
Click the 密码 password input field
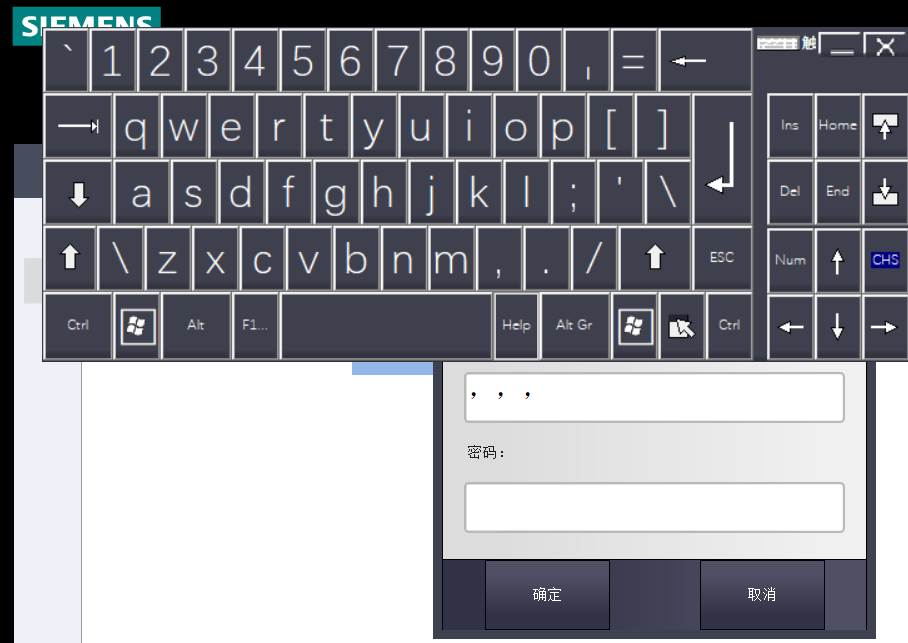coord(654,508)
